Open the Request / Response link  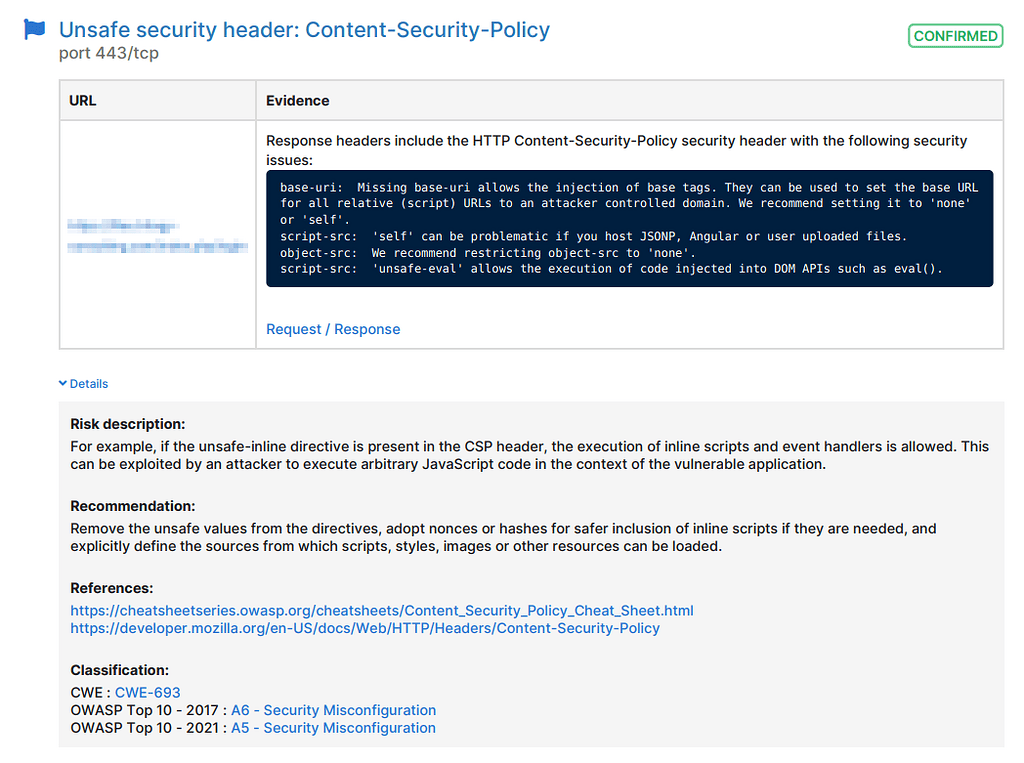click(x=333, y=329)
